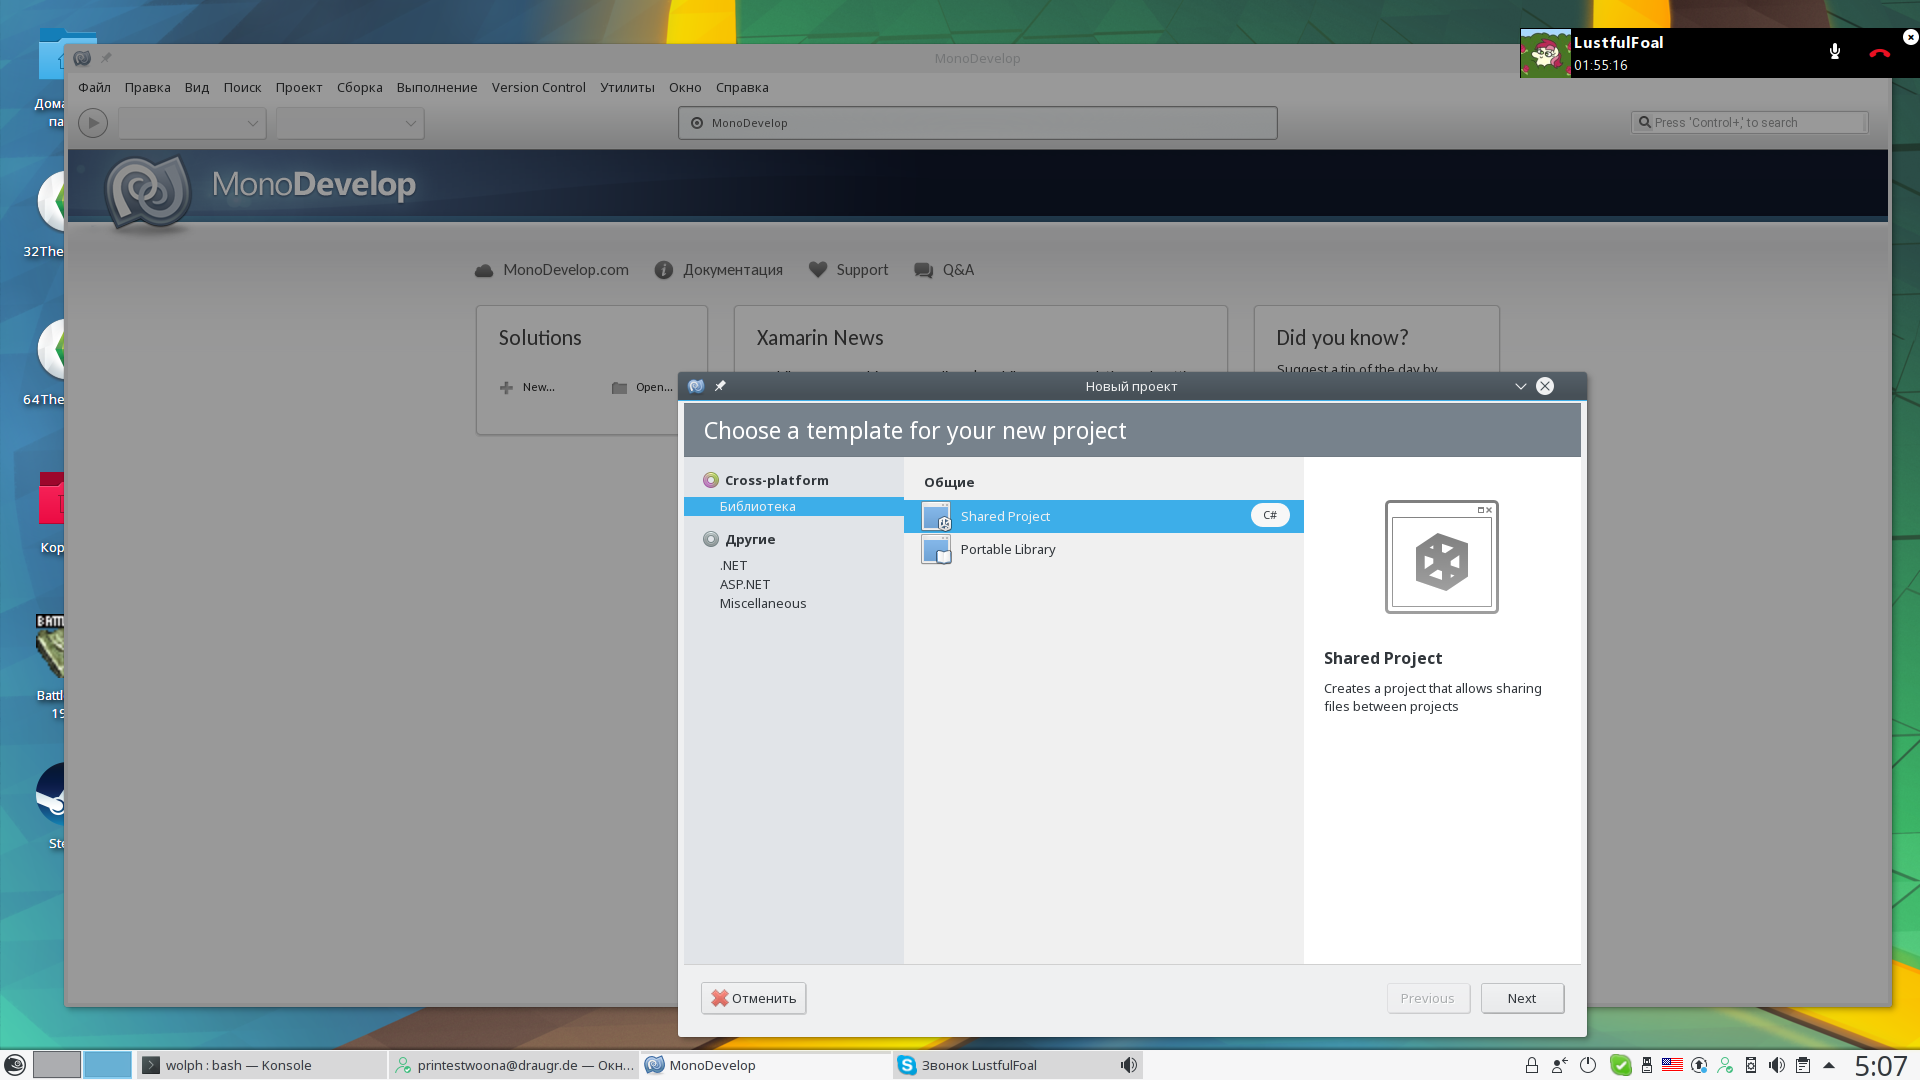Switch to the second virtual desktop pager
Image resolution: width=1920 pixels, height=1080 pixels.
107,1065
